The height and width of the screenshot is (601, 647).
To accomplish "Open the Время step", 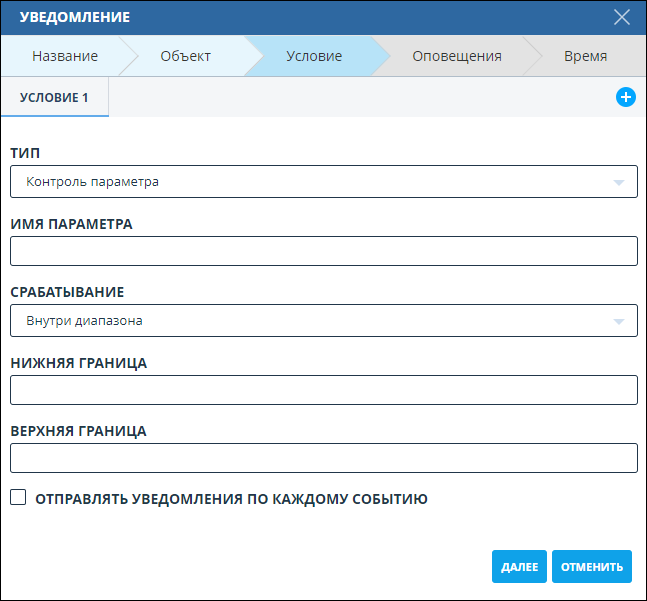I will (586, 56).
